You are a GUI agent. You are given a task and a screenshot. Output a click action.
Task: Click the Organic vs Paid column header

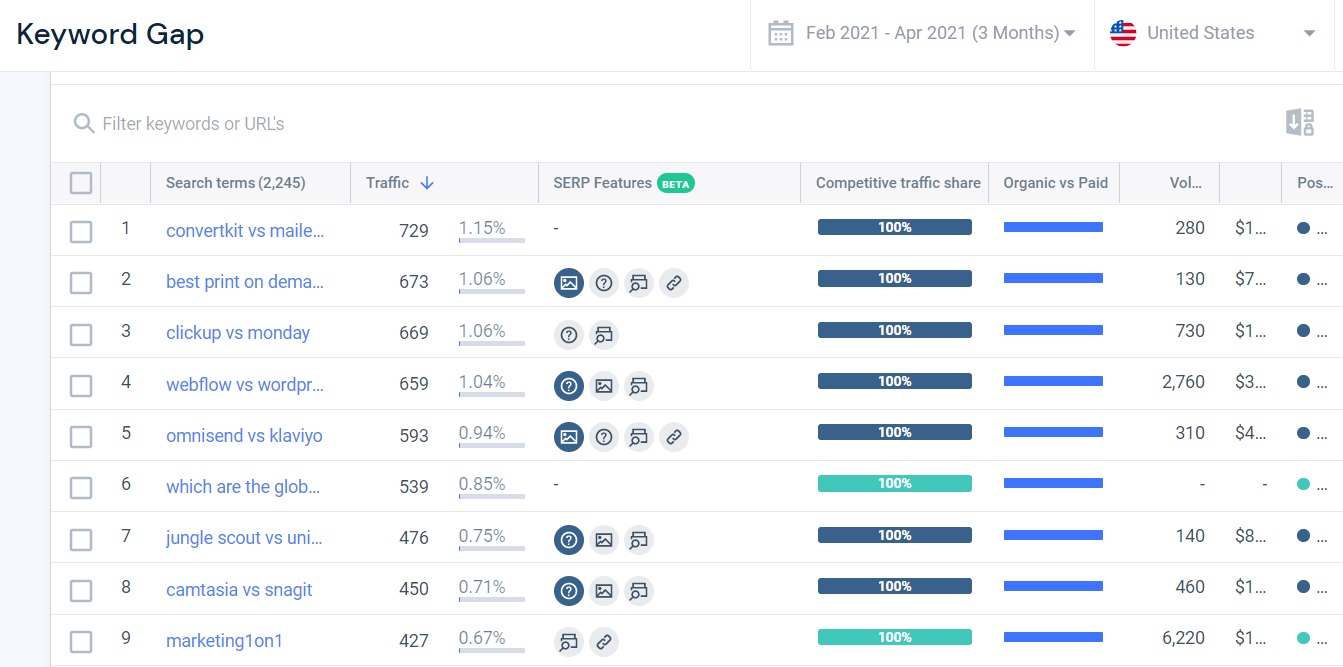pos(1055,183)
